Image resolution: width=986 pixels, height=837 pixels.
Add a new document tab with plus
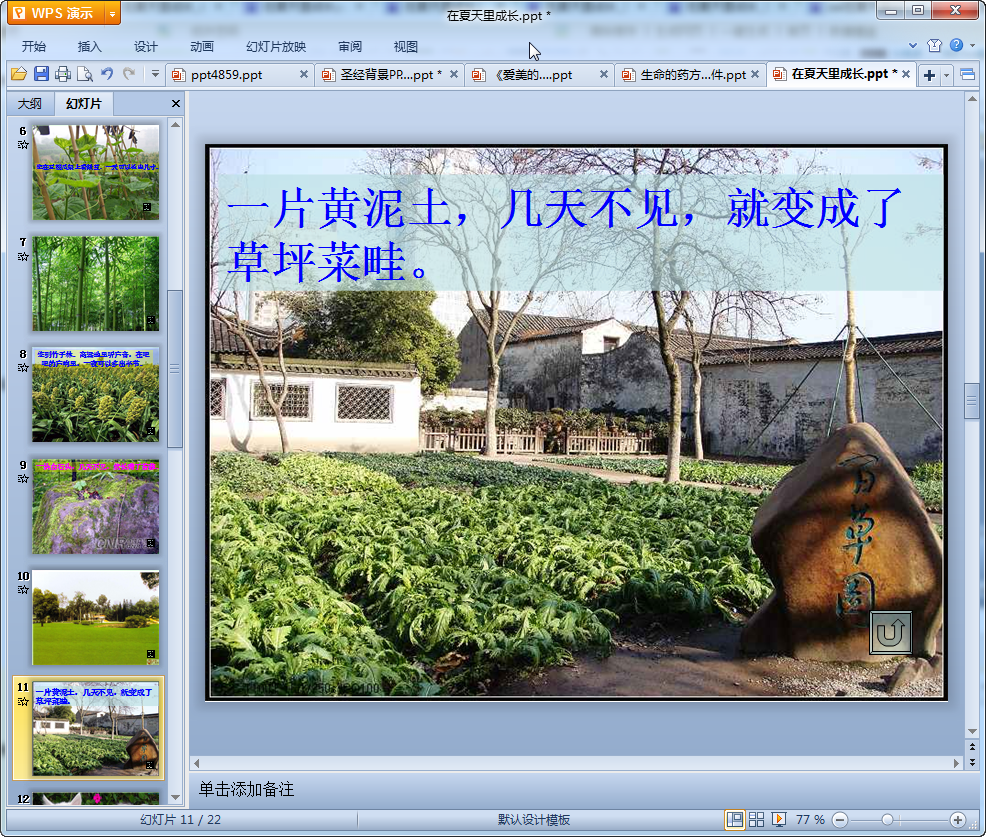(929, 75)
